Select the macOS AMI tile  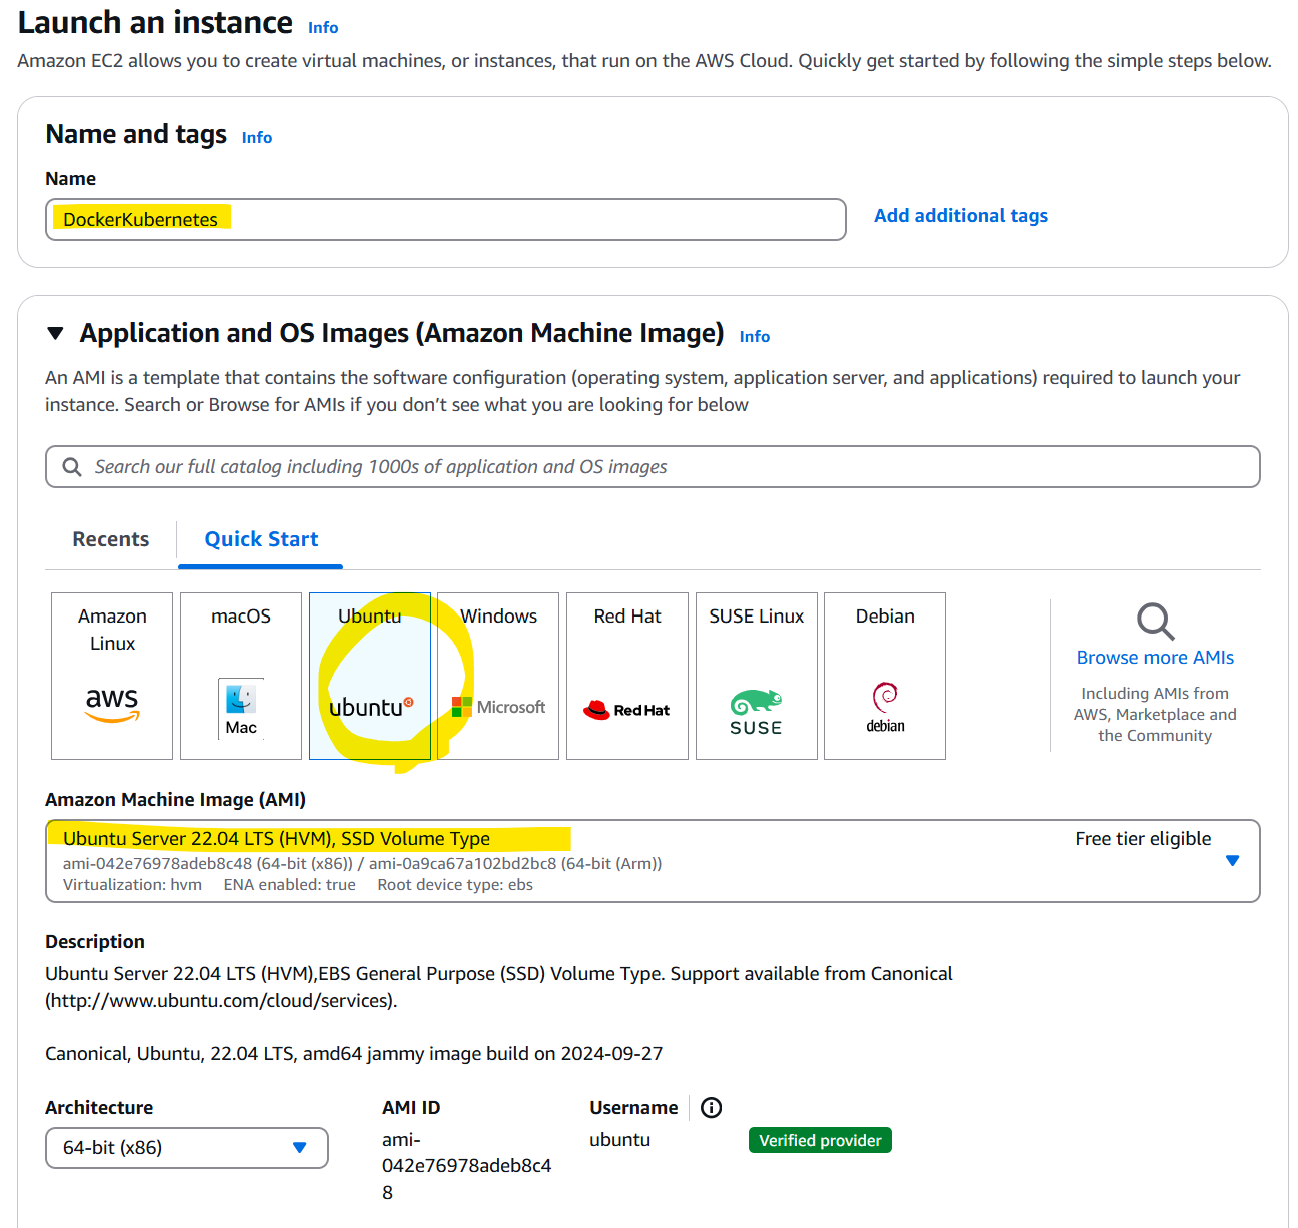(x=241, y=676)
